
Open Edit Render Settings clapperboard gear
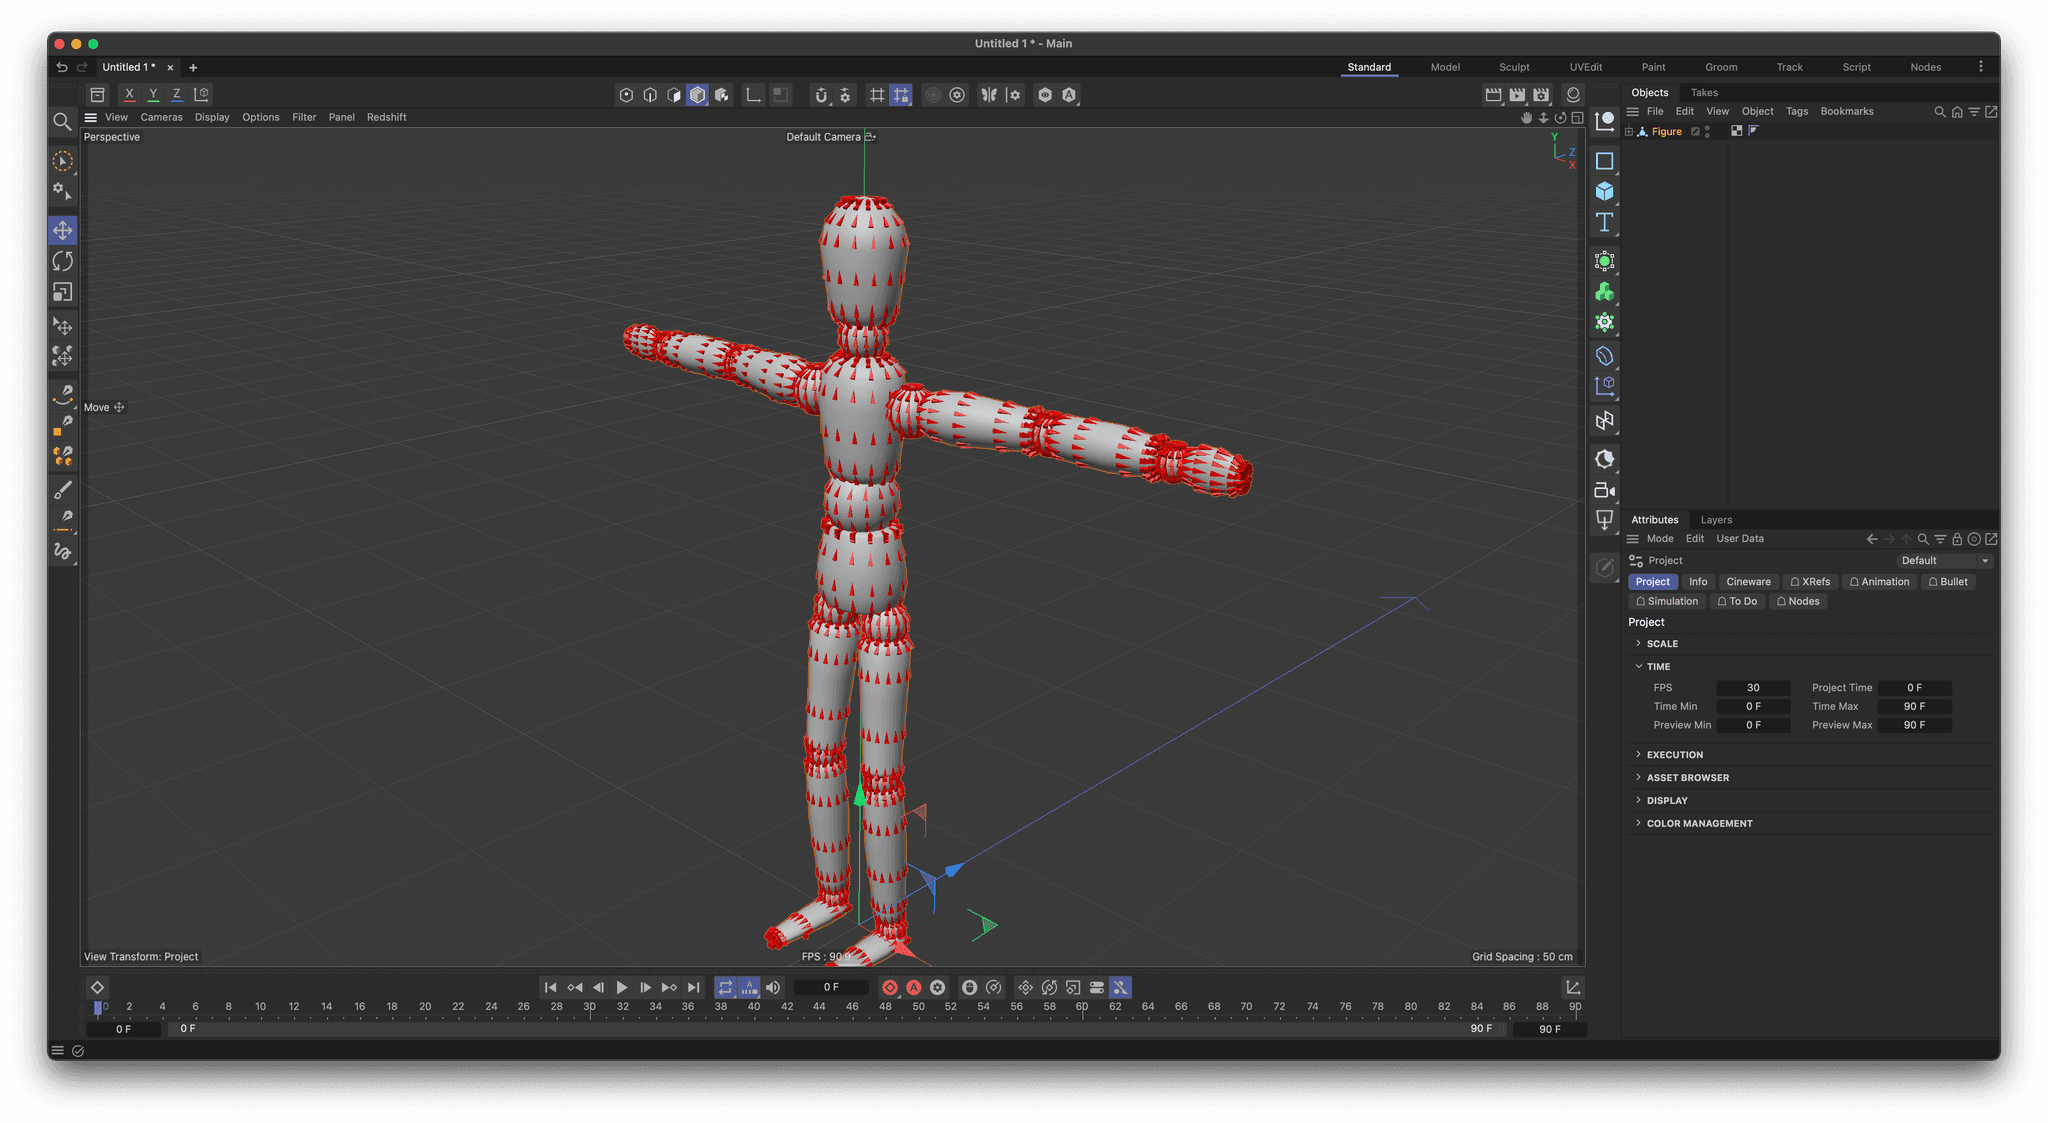click(1541, 95)
